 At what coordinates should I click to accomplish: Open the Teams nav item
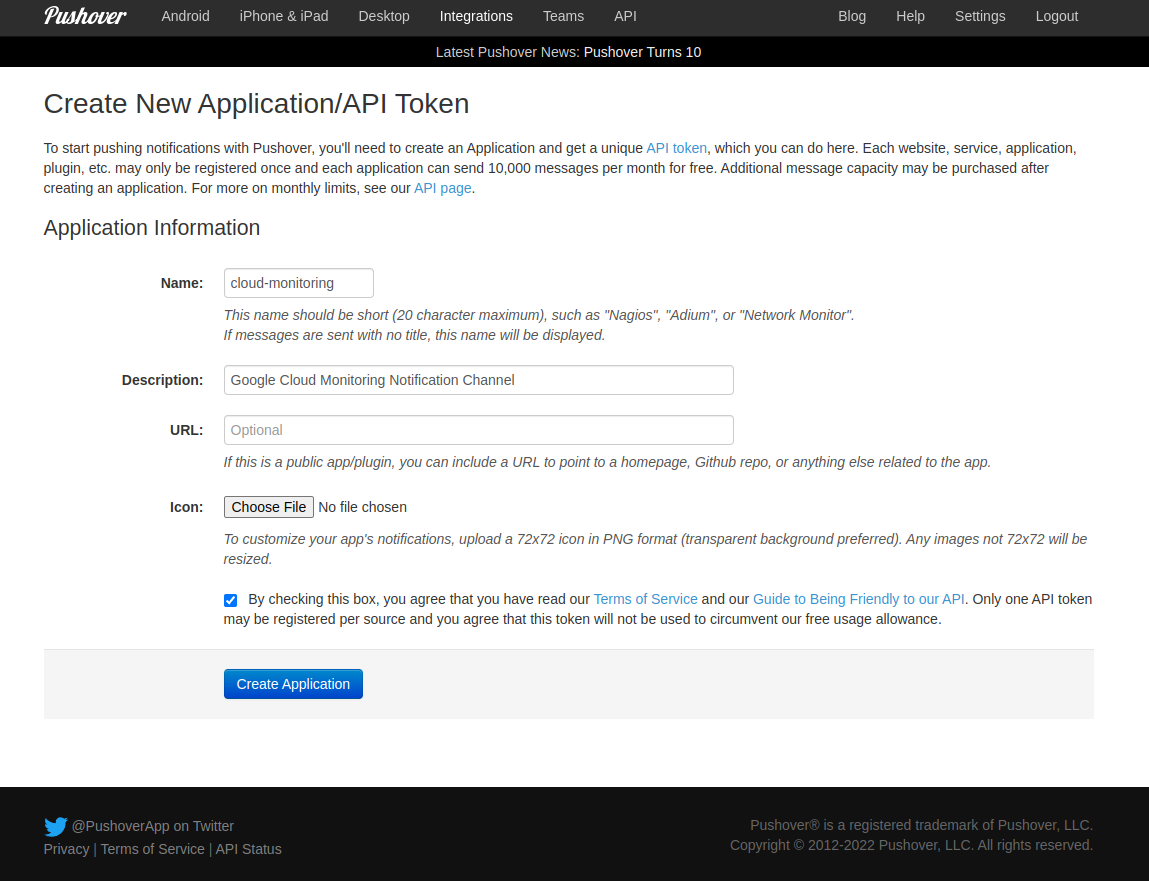[564, 16]
